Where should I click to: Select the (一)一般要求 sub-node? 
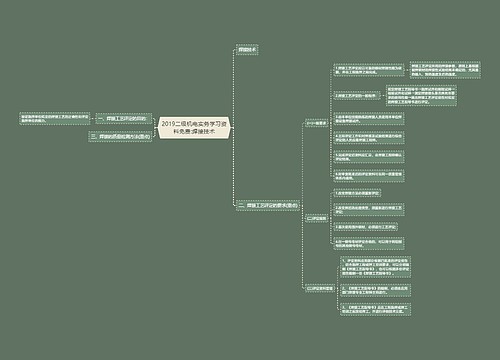point(317,123)
